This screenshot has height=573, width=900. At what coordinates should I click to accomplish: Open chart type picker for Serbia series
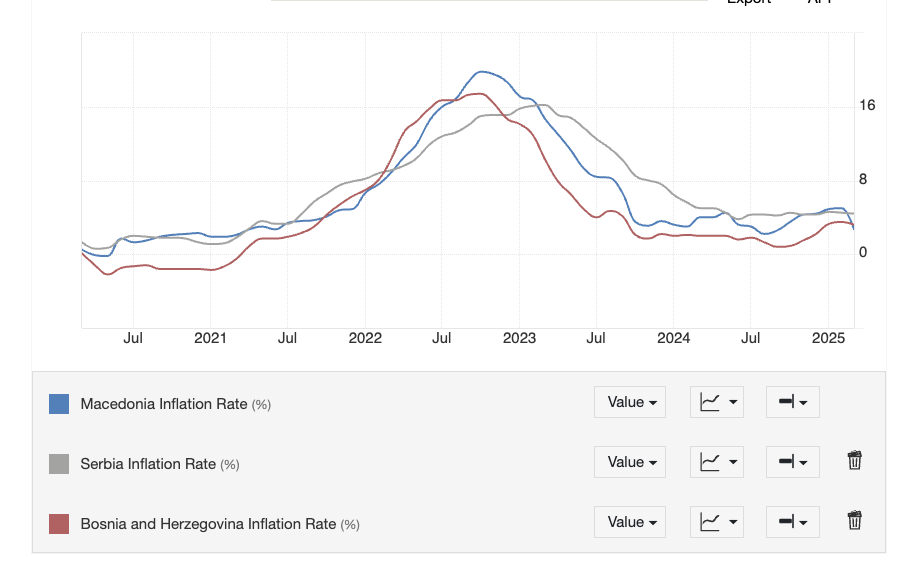[716, 462]
